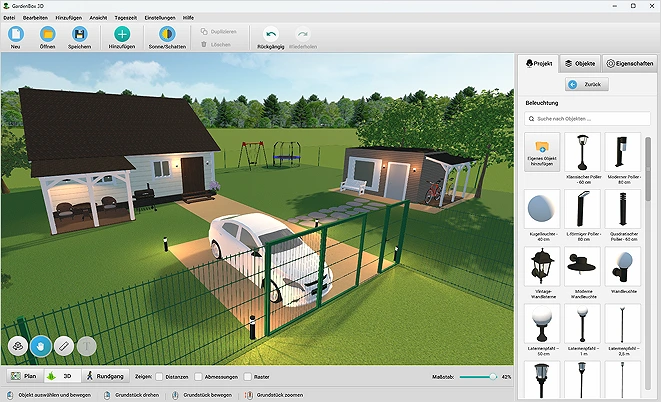Switch to 3D view
The height and width of the screenshot is (402, 661).
(x=62, y=376)
